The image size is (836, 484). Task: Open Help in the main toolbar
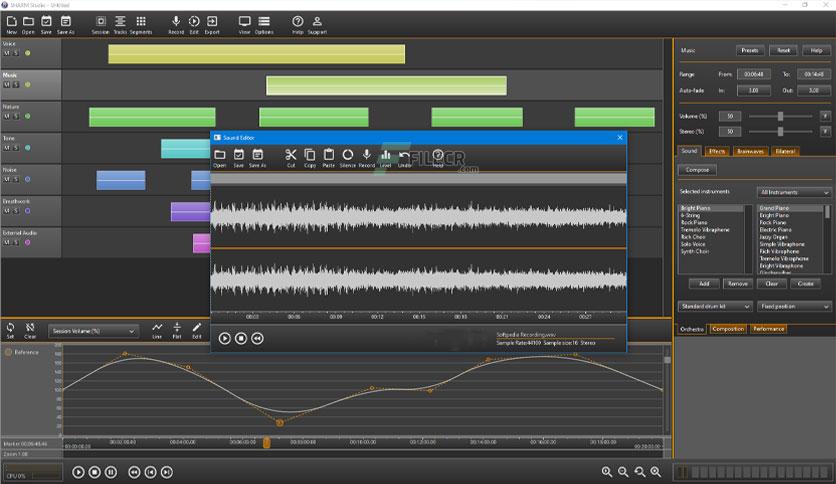298,25
